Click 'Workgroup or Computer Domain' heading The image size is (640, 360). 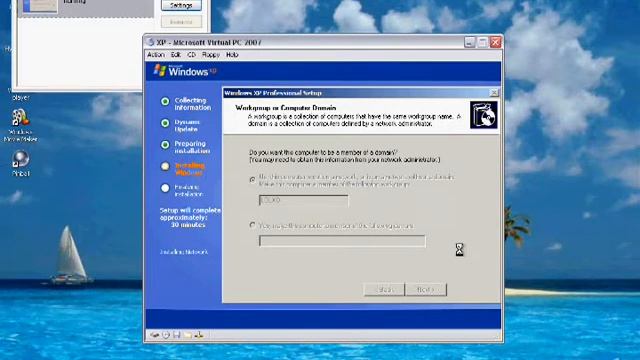(286, 108)
